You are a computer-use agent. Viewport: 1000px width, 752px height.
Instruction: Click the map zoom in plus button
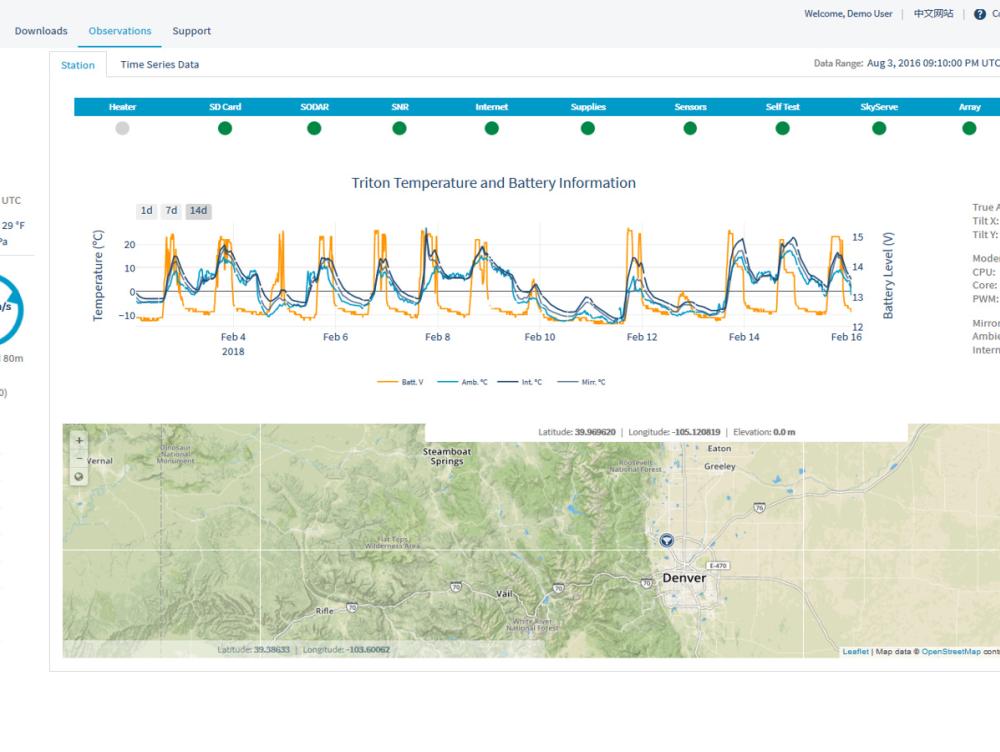(x=80, y=441)
